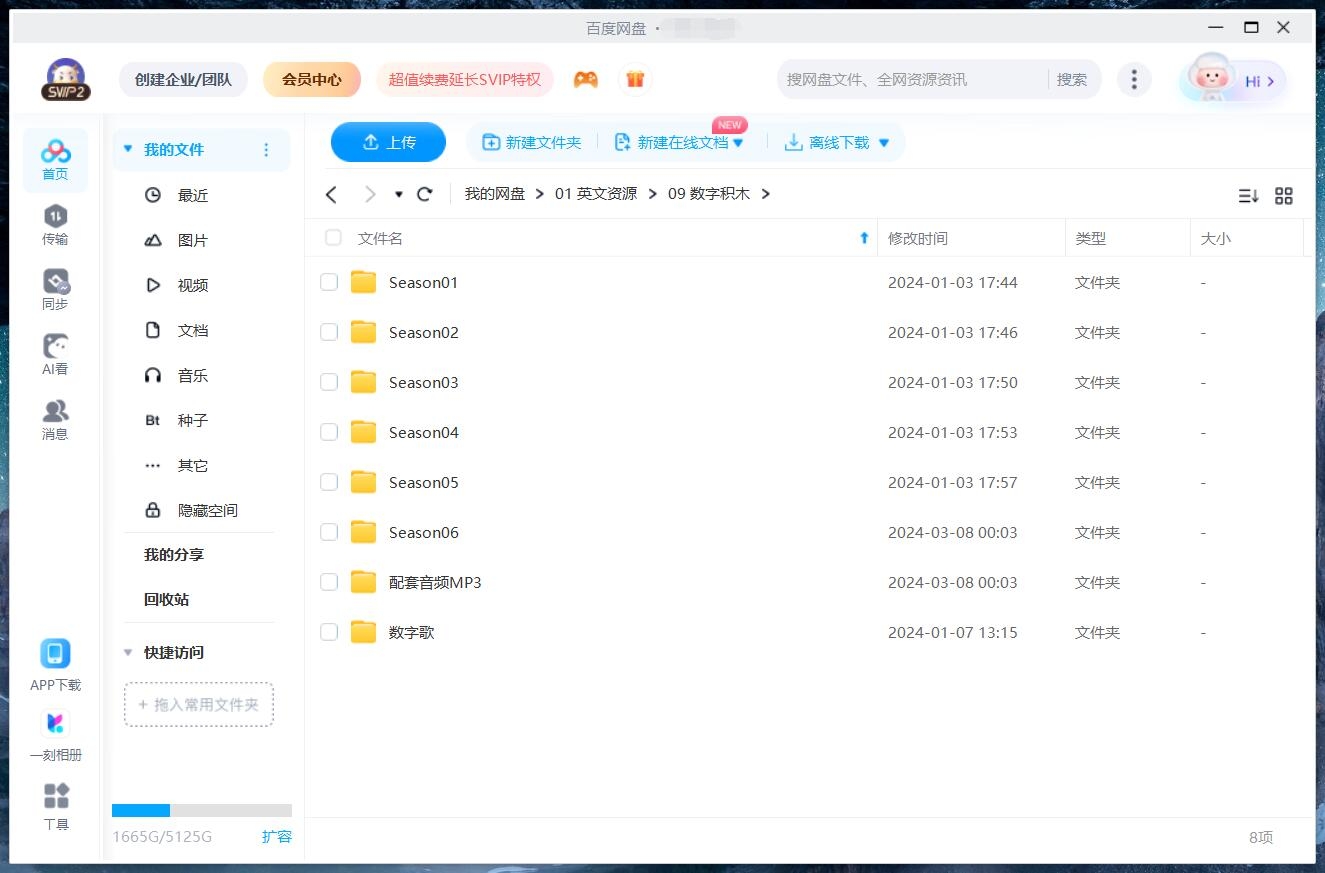
Task: Check the Season05 row checkbox
Action: pyautogui.click(x=329, y=482)
